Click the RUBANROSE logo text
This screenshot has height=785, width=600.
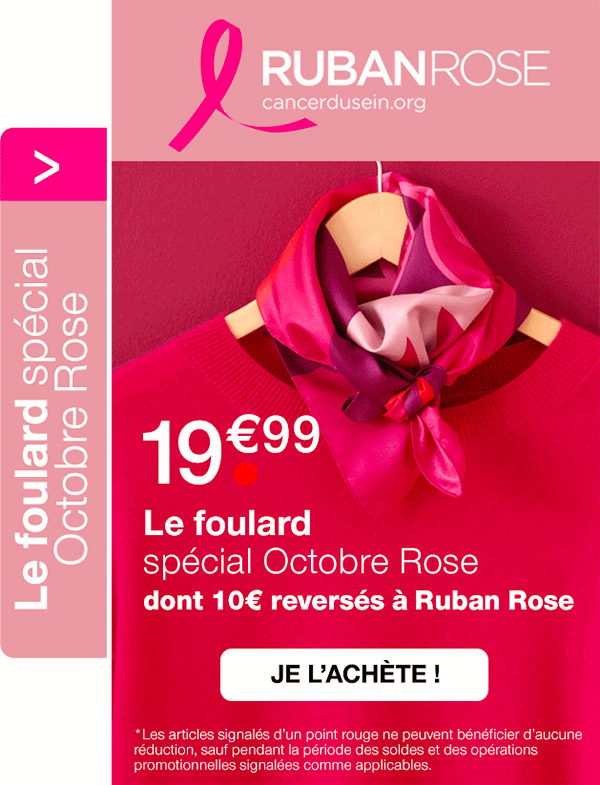coord(406,68)
